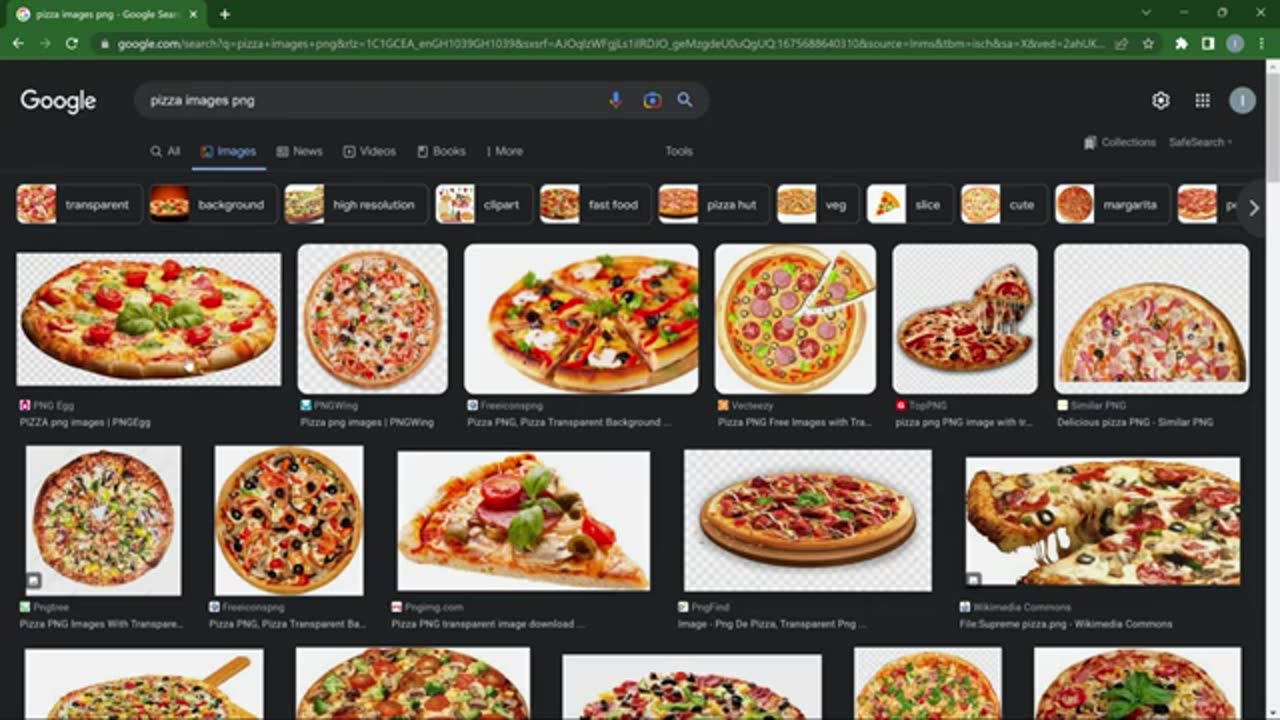Show more filter chips with right arrow

(1254, 208)
